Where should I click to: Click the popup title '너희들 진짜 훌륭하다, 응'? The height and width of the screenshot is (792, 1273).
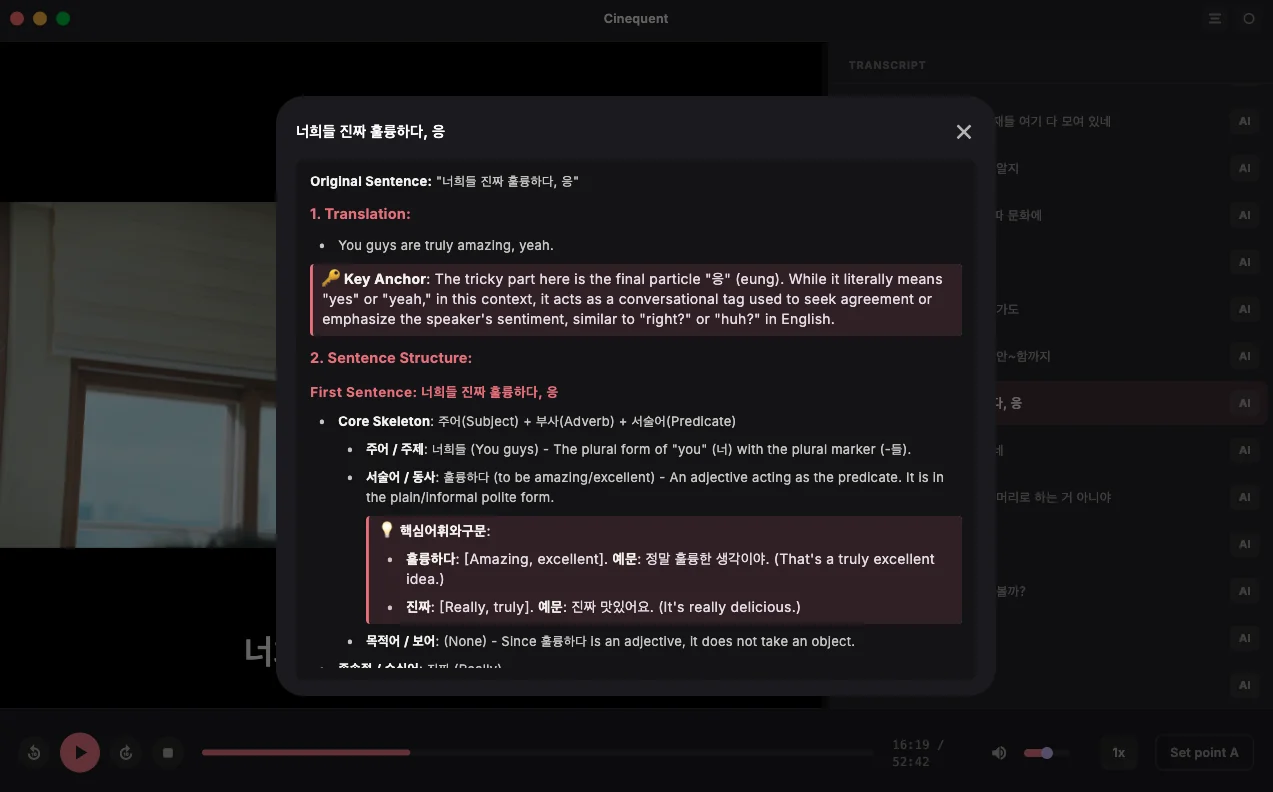370,131
